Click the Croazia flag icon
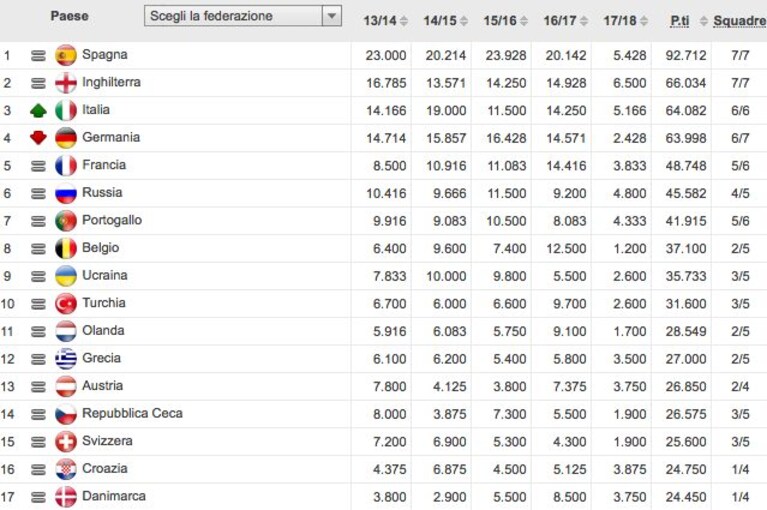Screen dimensions: 767x510 click(66, 469)
